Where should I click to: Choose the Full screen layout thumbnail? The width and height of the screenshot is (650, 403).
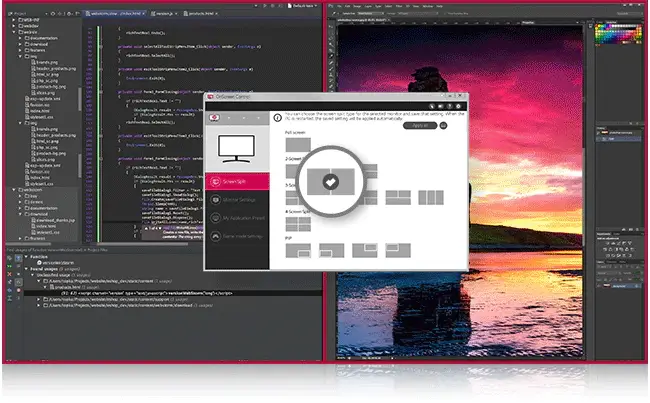[x=298, y=145]
